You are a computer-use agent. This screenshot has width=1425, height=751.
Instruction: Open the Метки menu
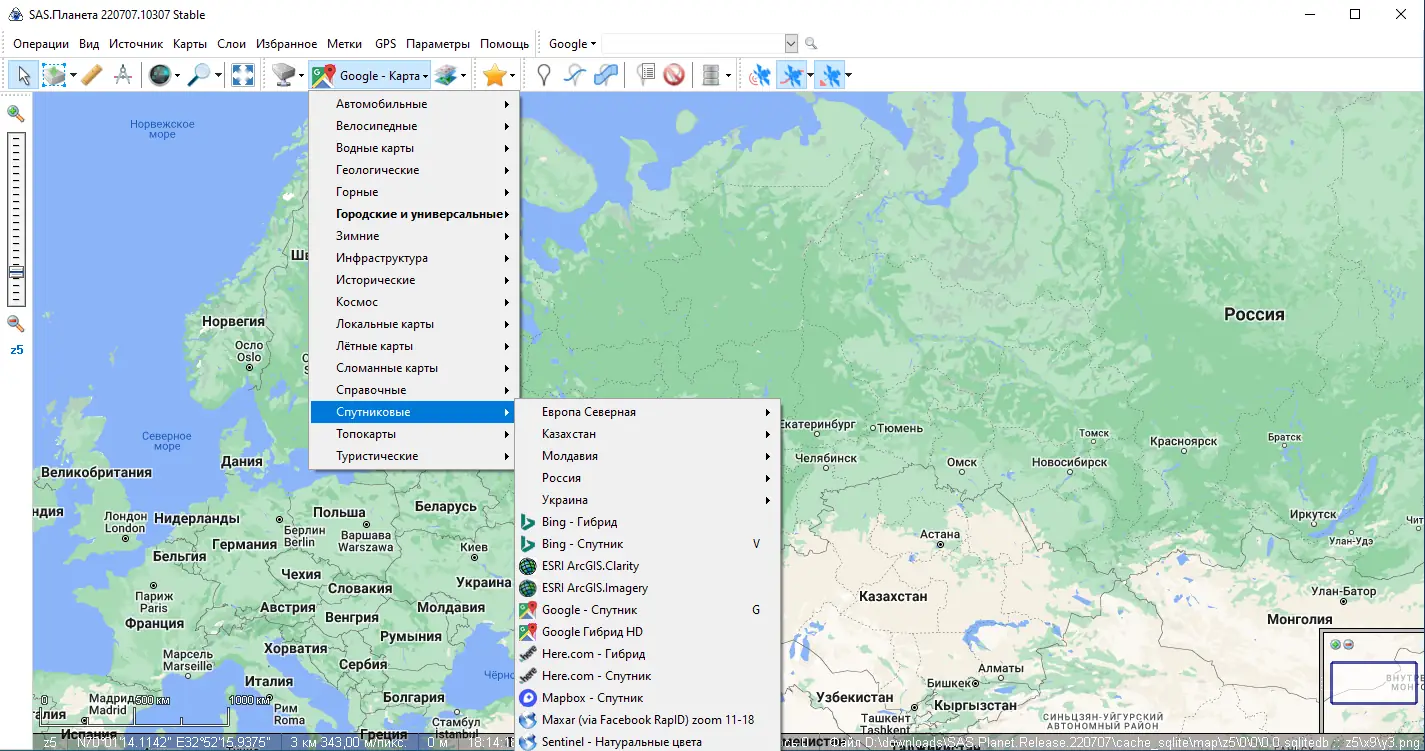[x=344, y=44]
